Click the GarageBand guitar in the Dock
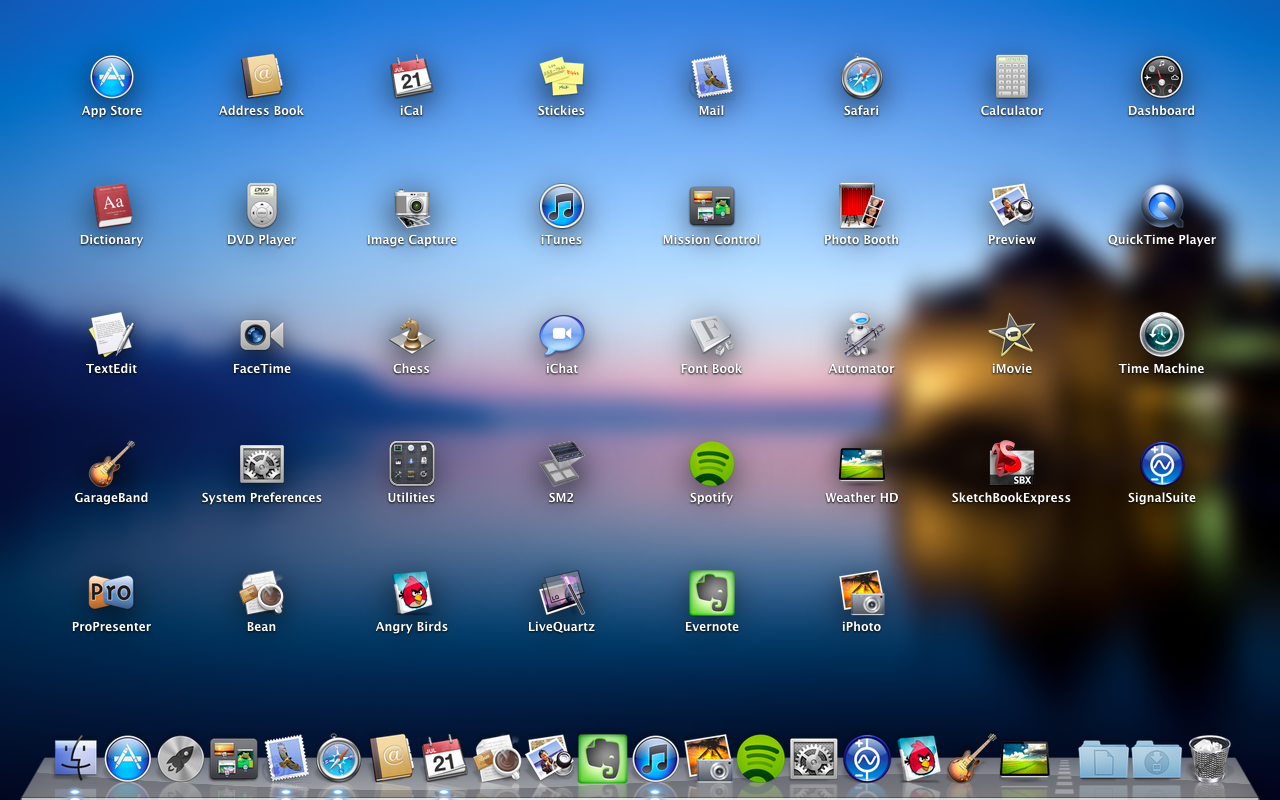This screenshot has width=1280, height=800. 971,759
